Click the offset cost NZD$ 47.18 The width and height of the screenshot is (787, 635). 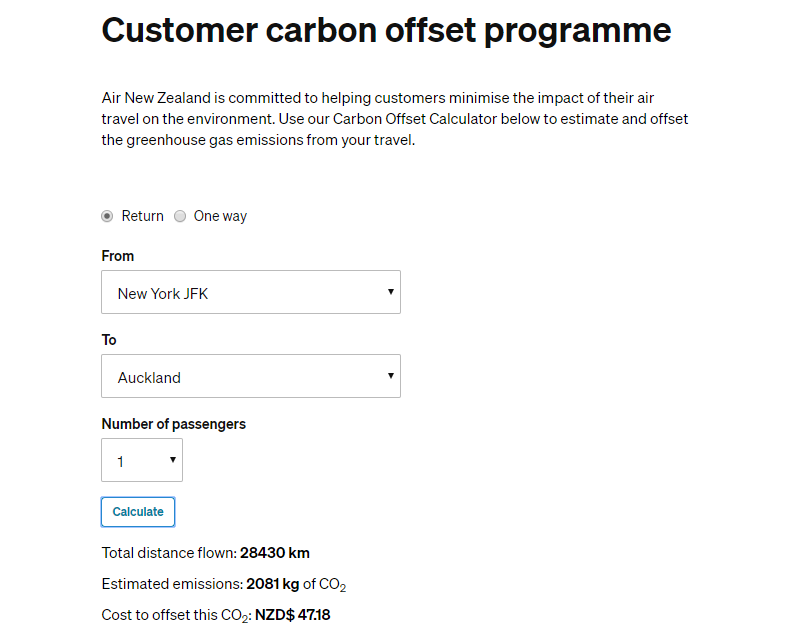[292, 615]
